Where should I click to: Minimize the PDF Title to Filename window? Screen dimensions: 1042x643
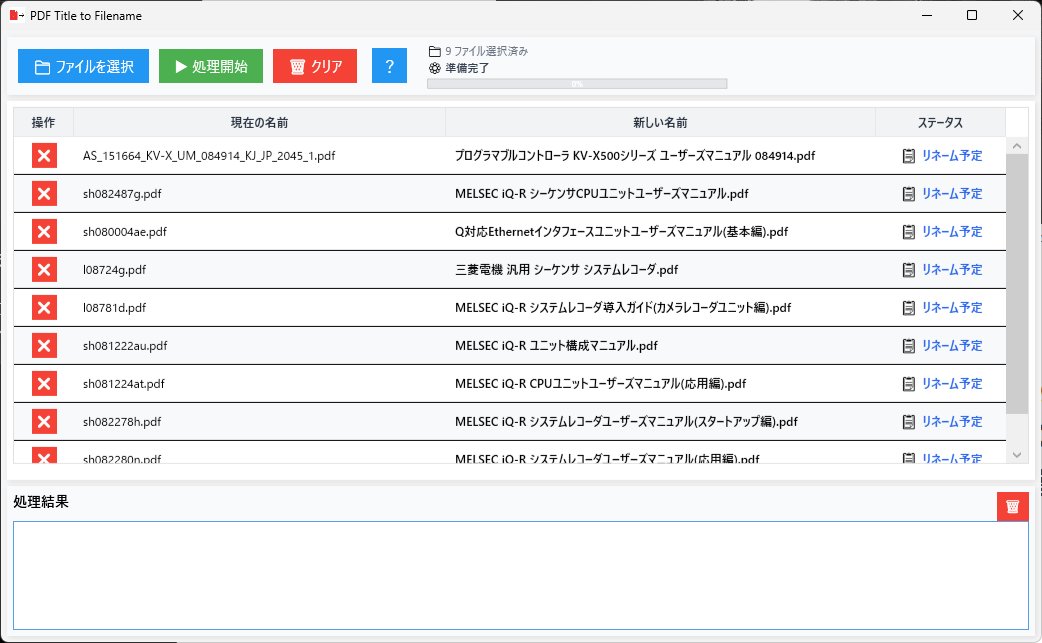(x=927, y=15)
